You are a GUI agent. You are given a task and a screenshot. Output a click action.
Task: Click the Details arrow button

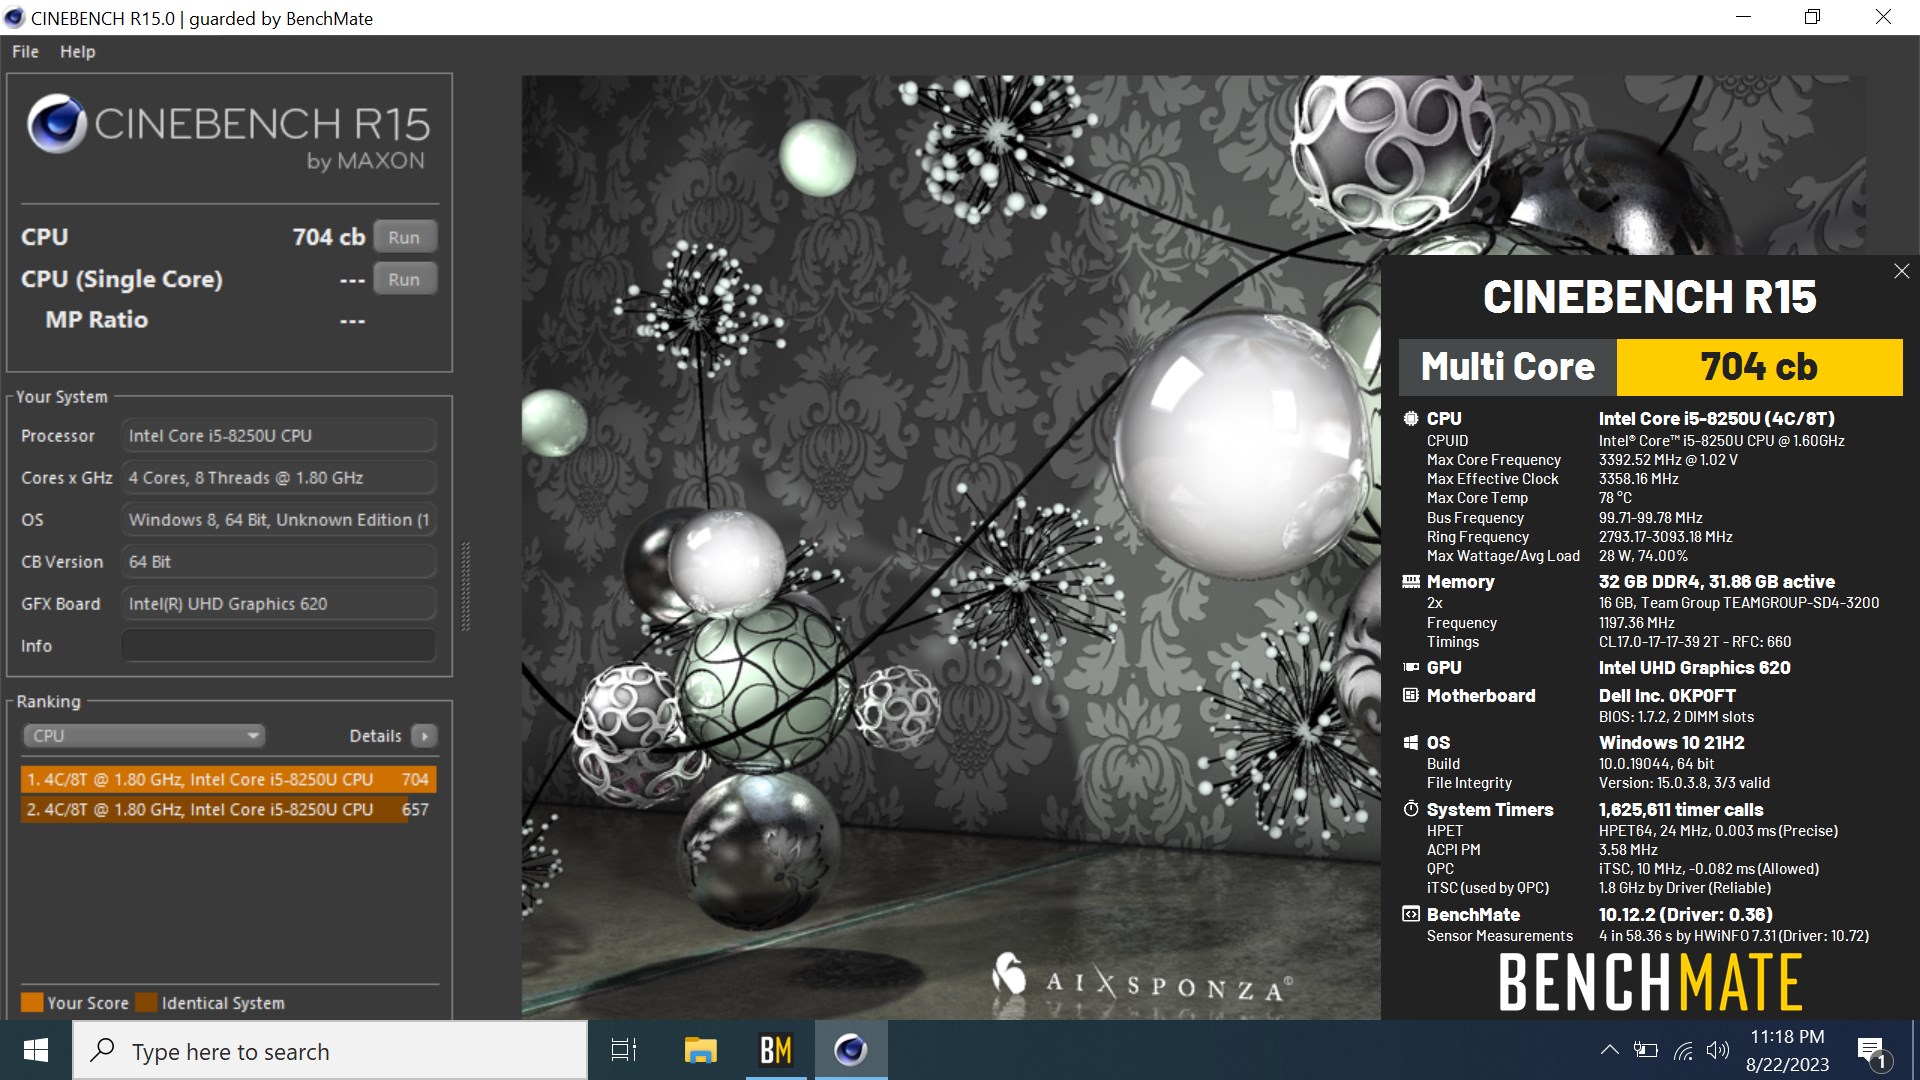point(424,736)
